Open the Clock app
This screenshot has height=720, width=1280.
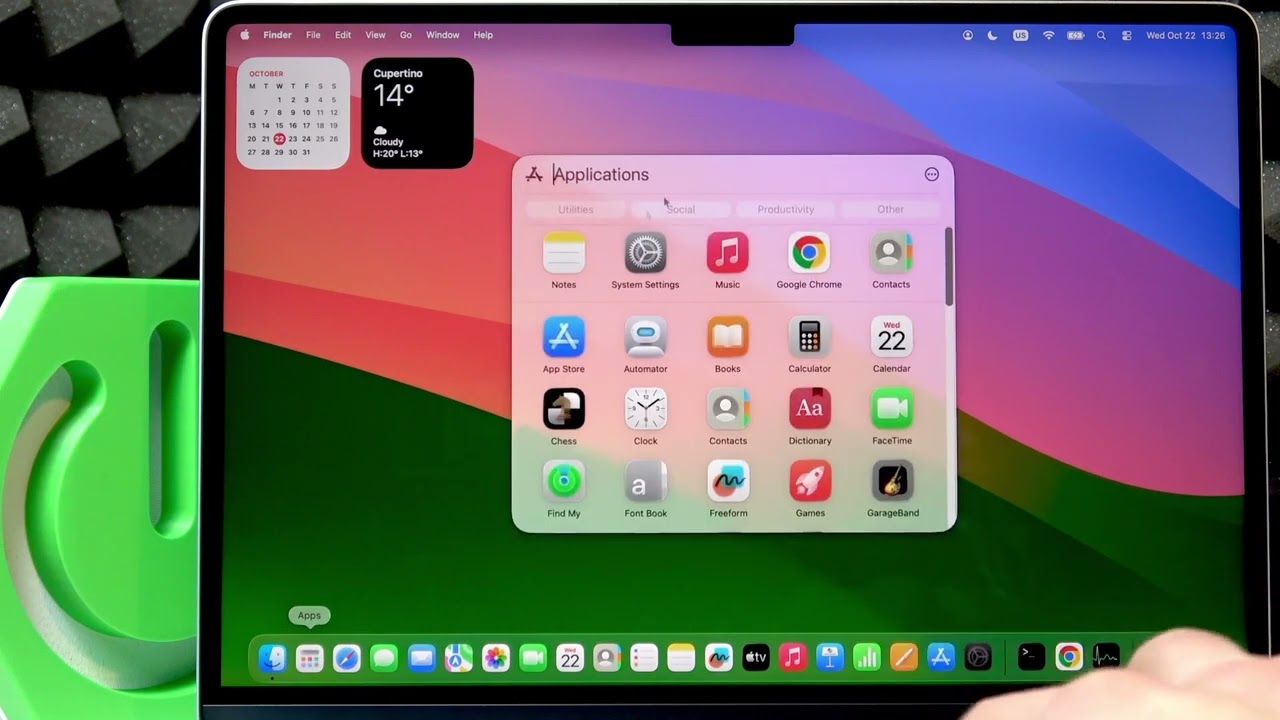(646, 409)
